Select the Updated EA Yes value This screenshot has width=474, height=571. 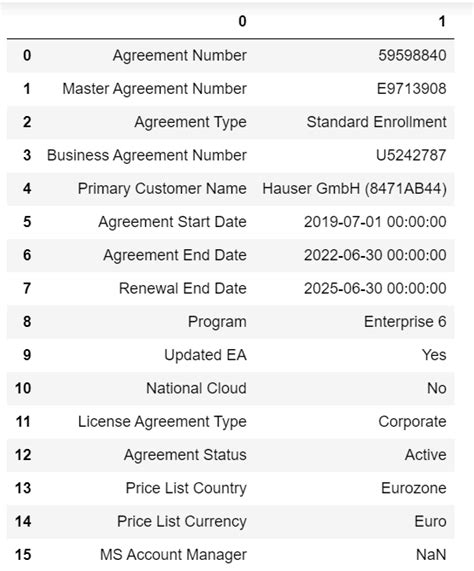pyautogui.click(x=434, y=355)
